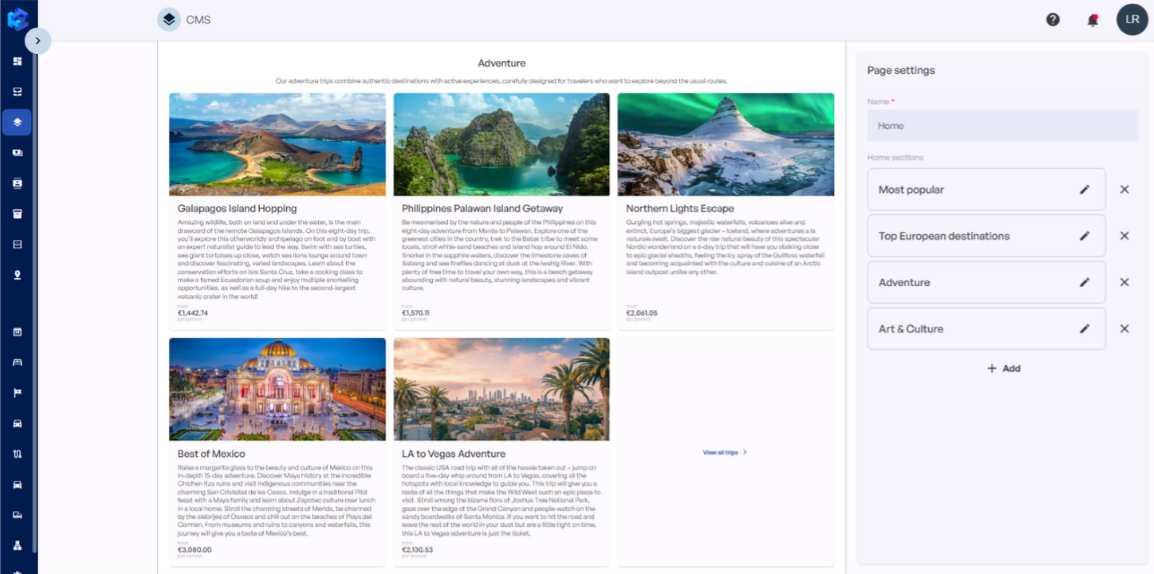Image resolution: width=1154 pixels, height=574 pixels.
Task: Open help via the question mark icon
Action: pos(1053,20)
